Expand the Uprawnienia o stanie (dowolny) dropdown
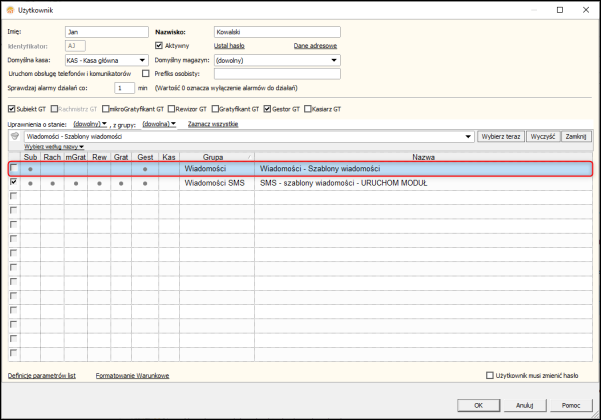The width and height of the screenshot is (601, 420). (x=90, y=124)
